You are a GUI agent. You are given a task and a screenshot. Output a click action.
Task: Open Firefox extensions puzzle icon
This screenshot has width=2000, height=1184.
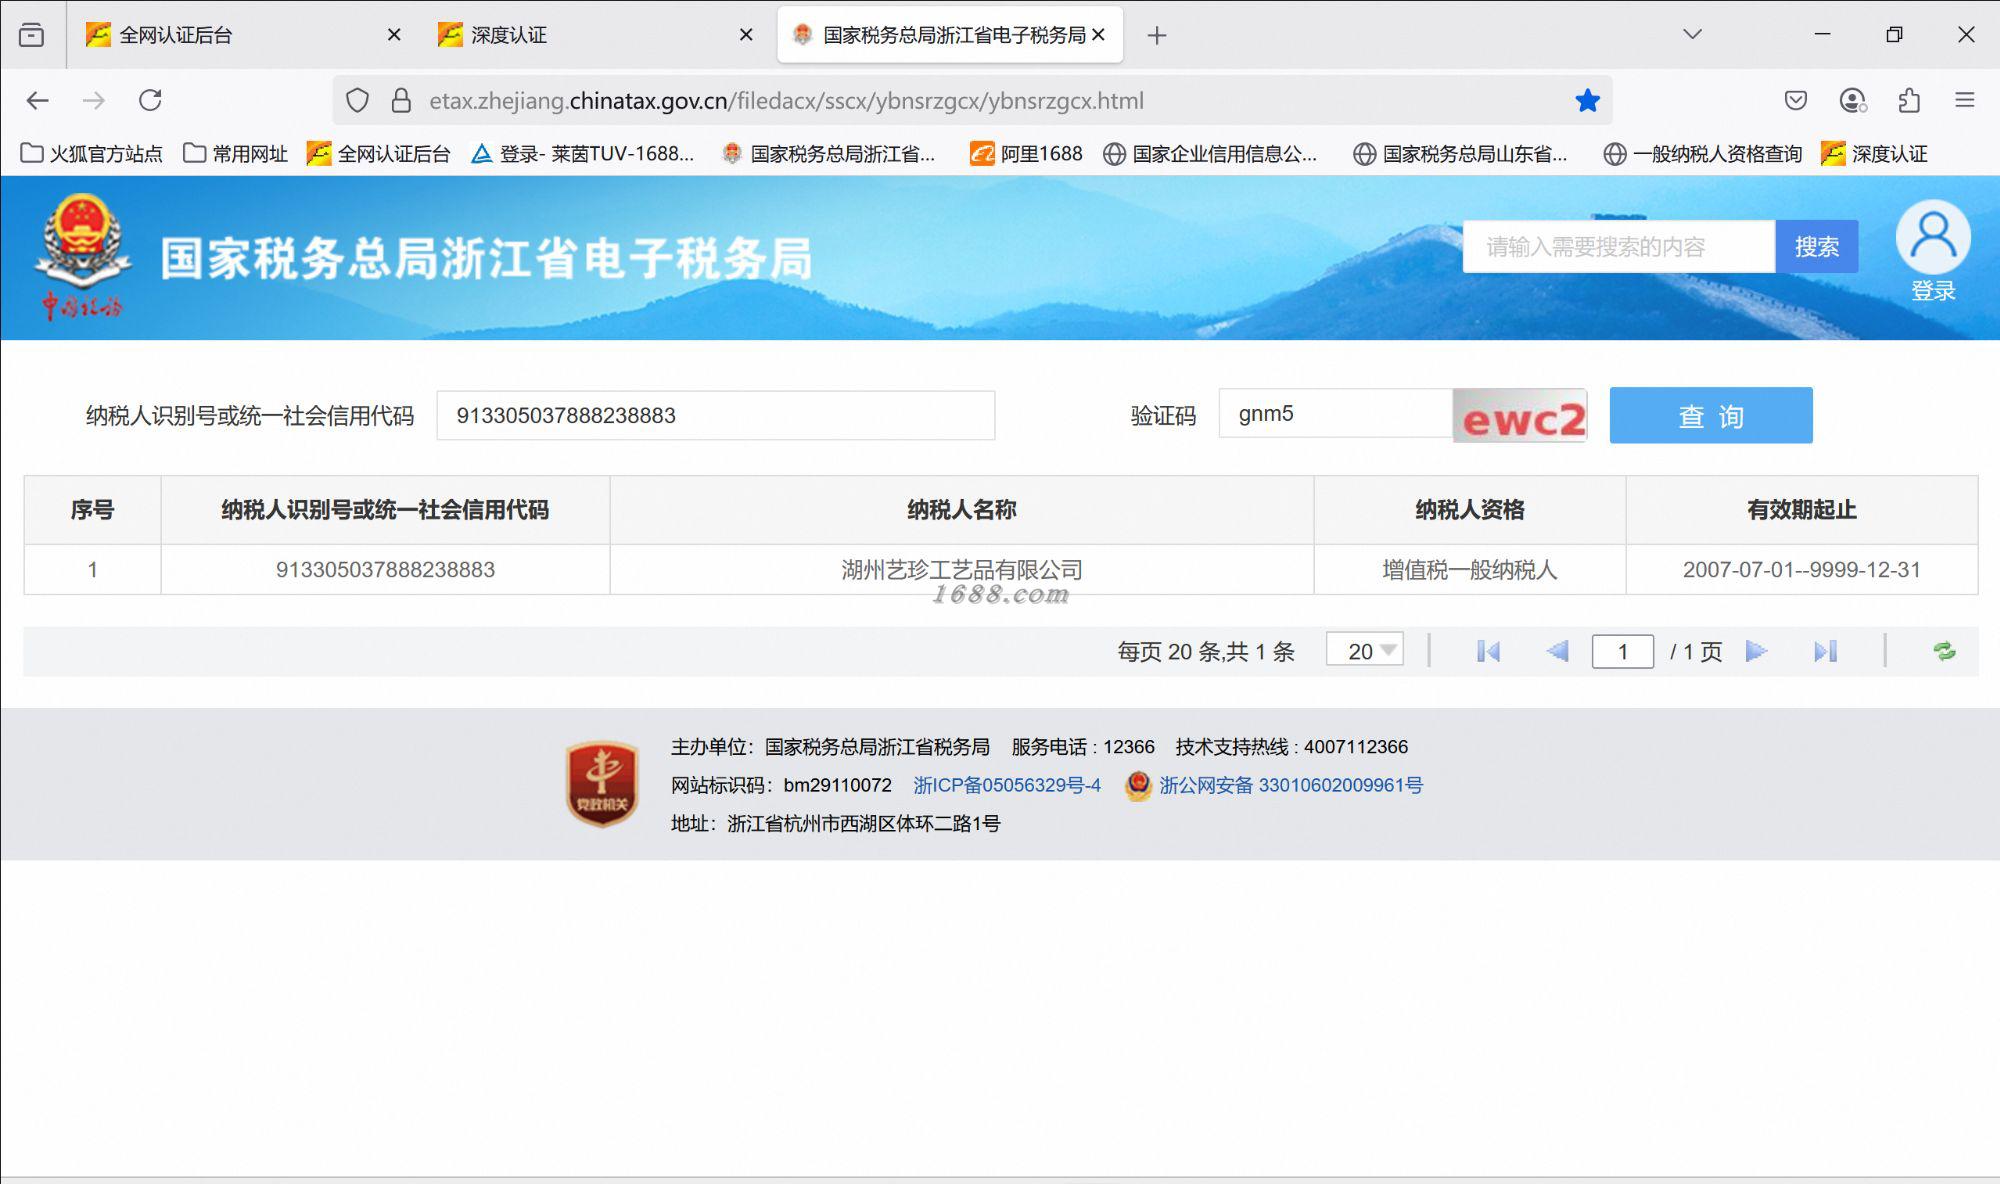coord(1909,100)
